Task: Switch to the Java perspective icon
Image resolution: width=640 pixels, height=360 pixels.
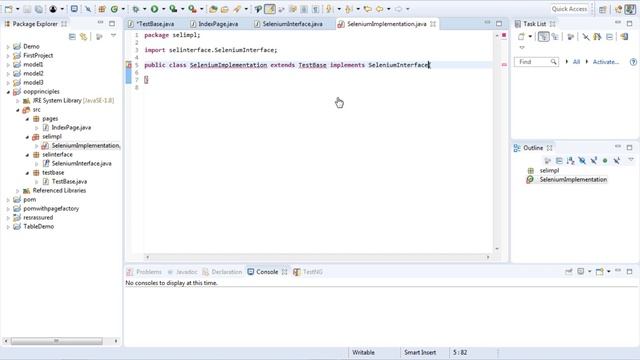Action: (630, 9)
